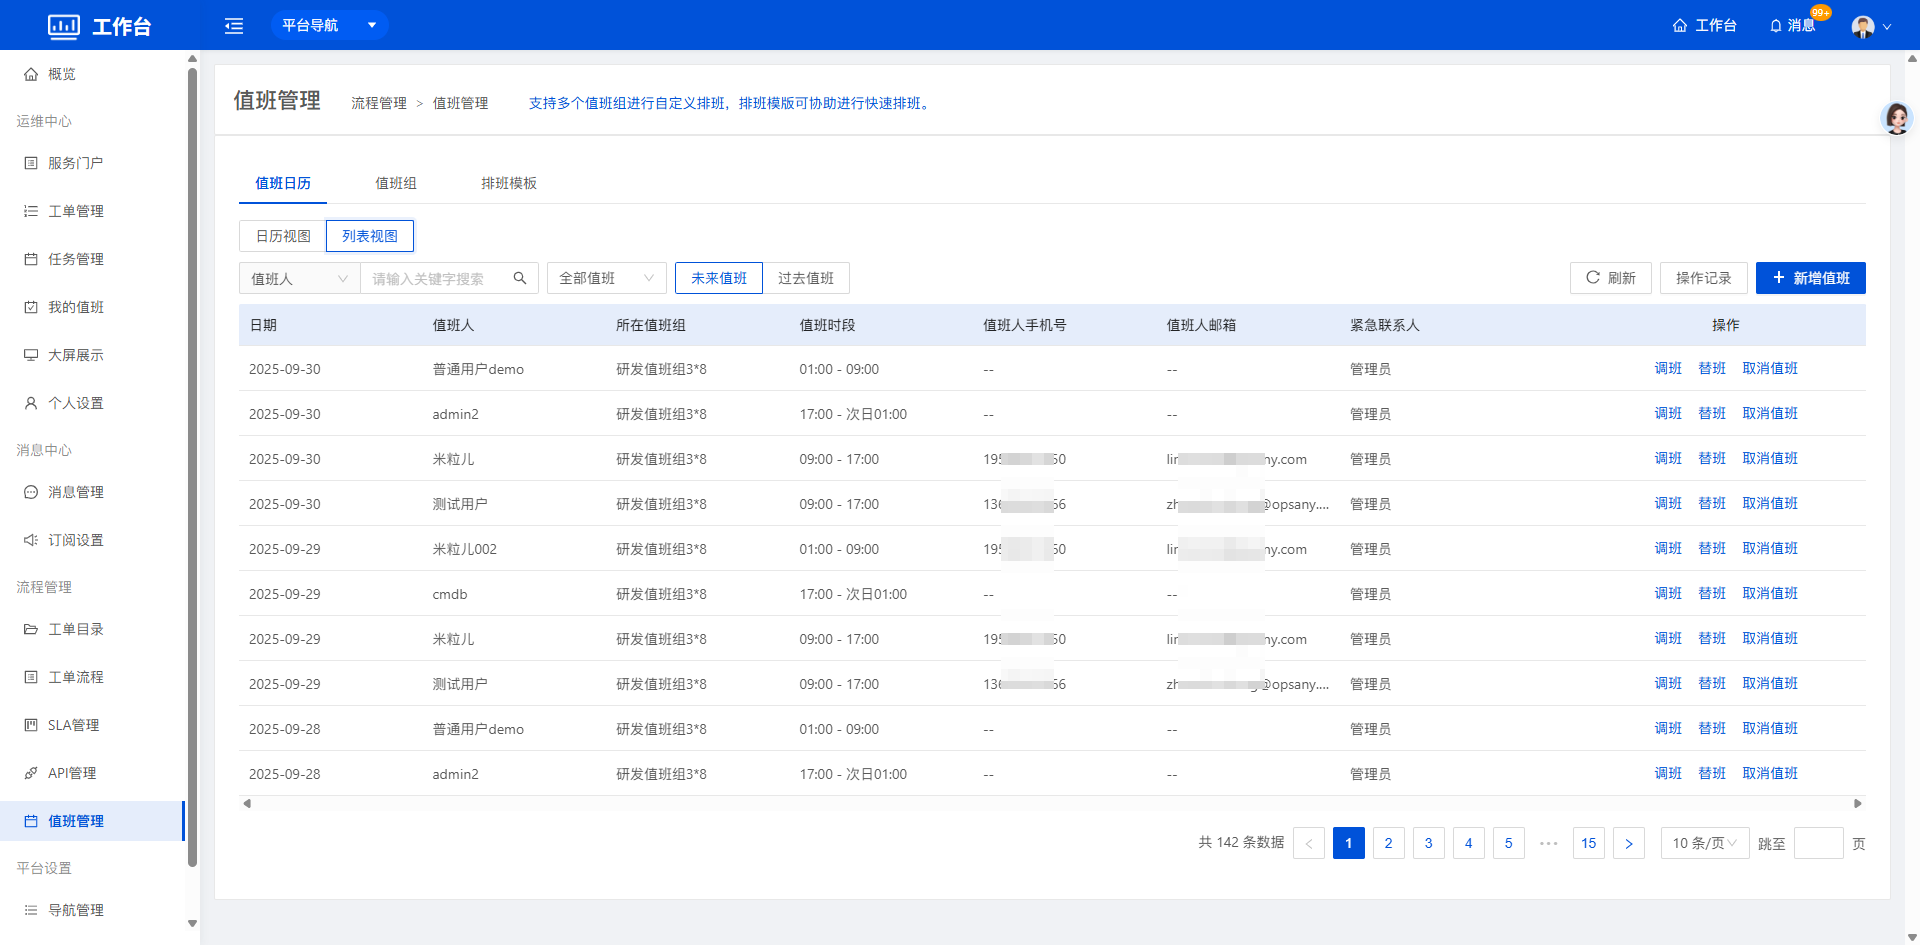Collapse the sidebar with the menu fold icon
The width and height of the screenshot is (1920, 945).
(234, 26)
